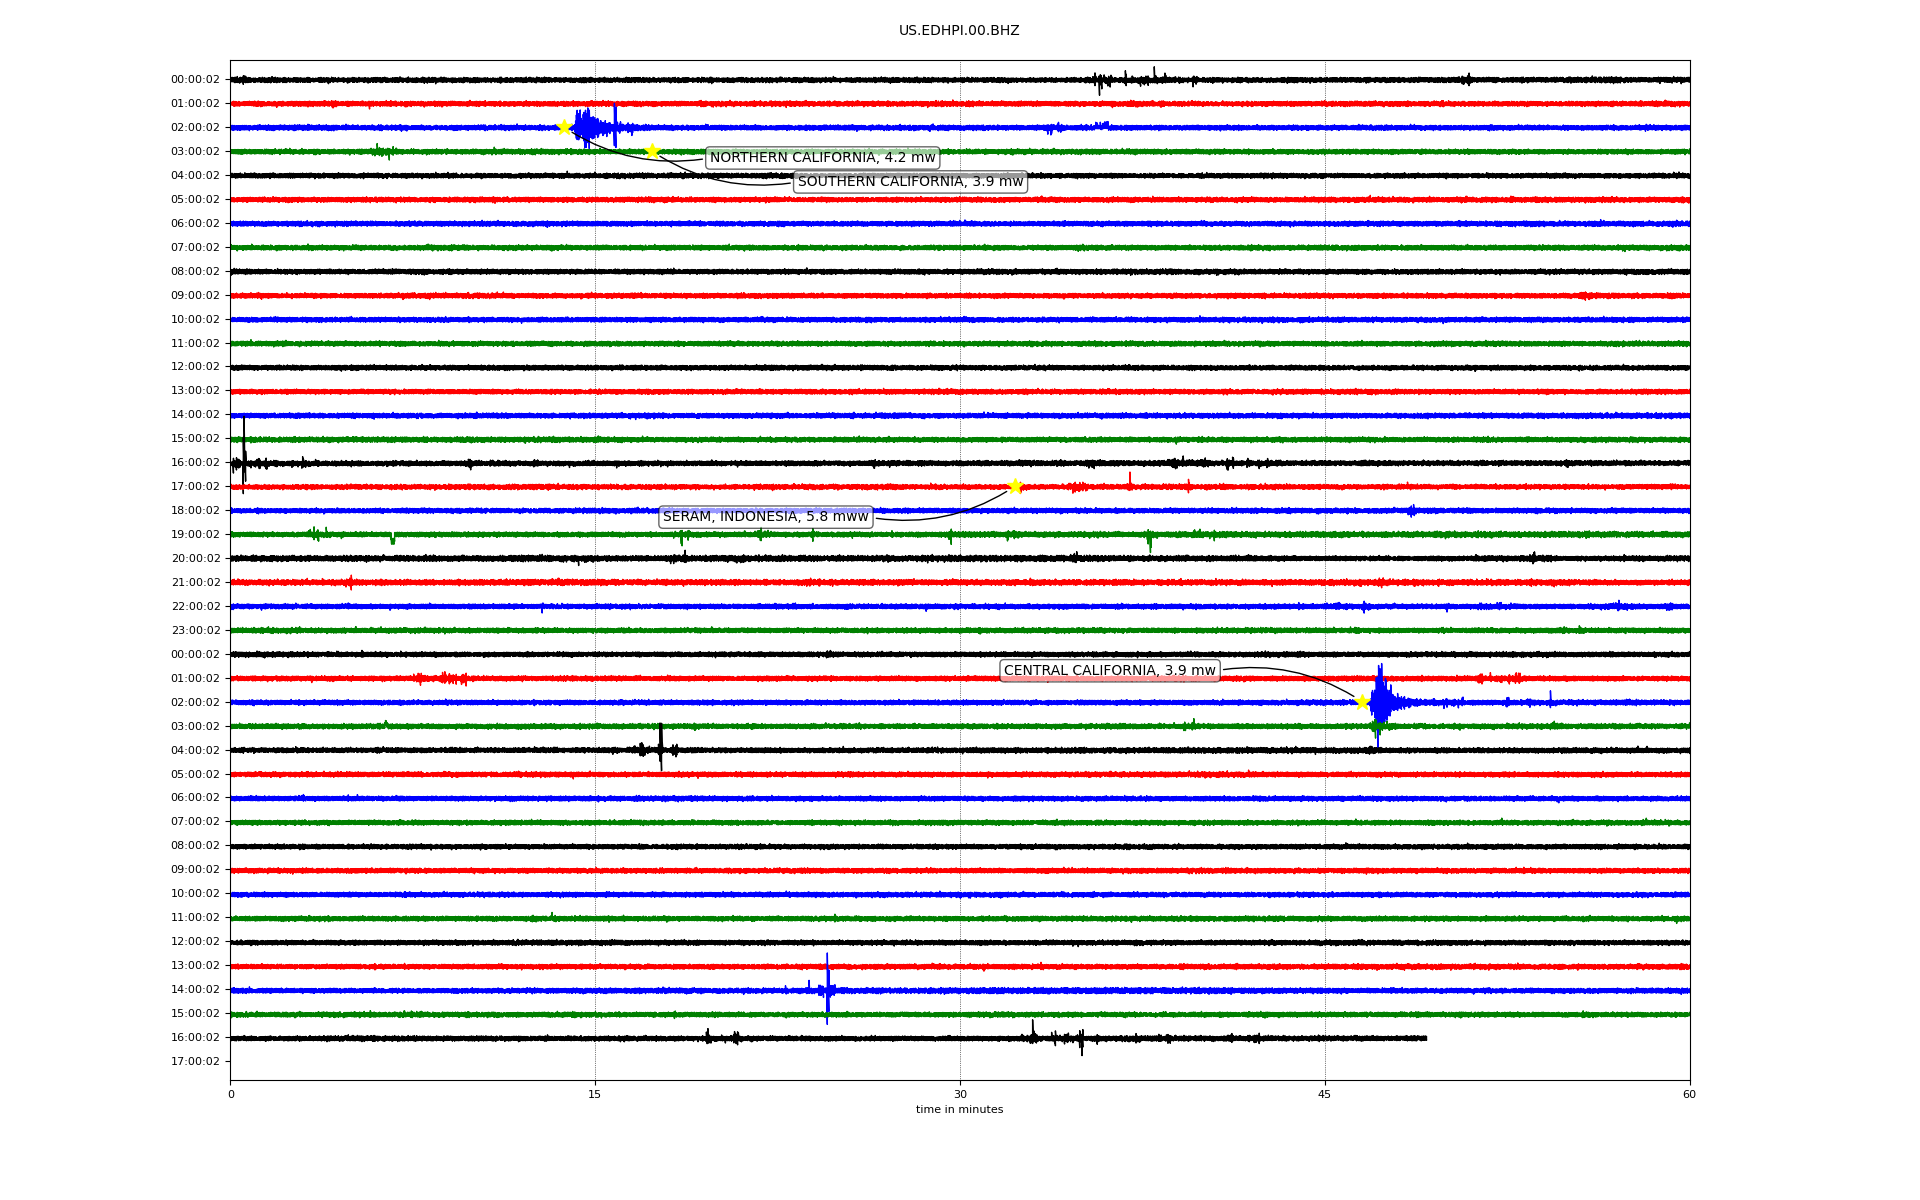Click the 17:00:02 row label at bottom
This screenshot has width=1920, height=1200.
click(x=195, y=1062)
